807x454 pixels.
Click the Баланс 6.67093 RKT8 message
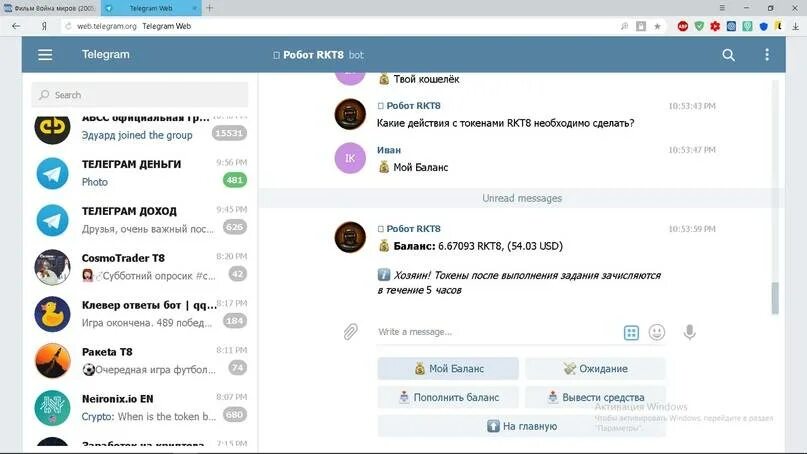point(470,246)
